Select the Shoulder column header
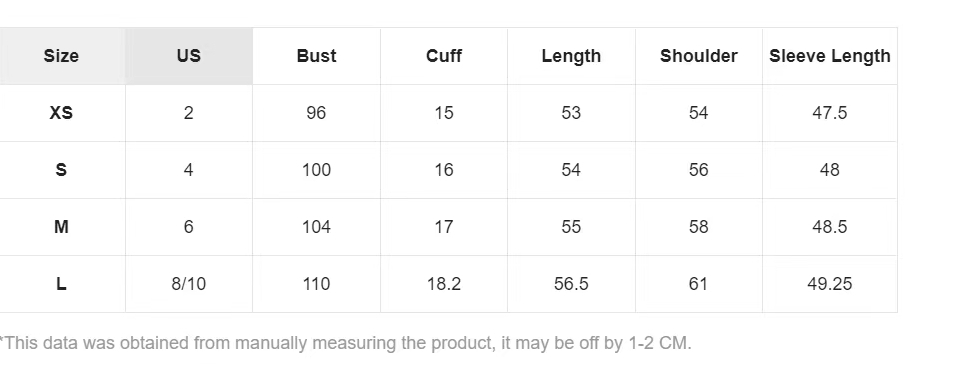This screenshot has height=374, width=965. (699, 56)
